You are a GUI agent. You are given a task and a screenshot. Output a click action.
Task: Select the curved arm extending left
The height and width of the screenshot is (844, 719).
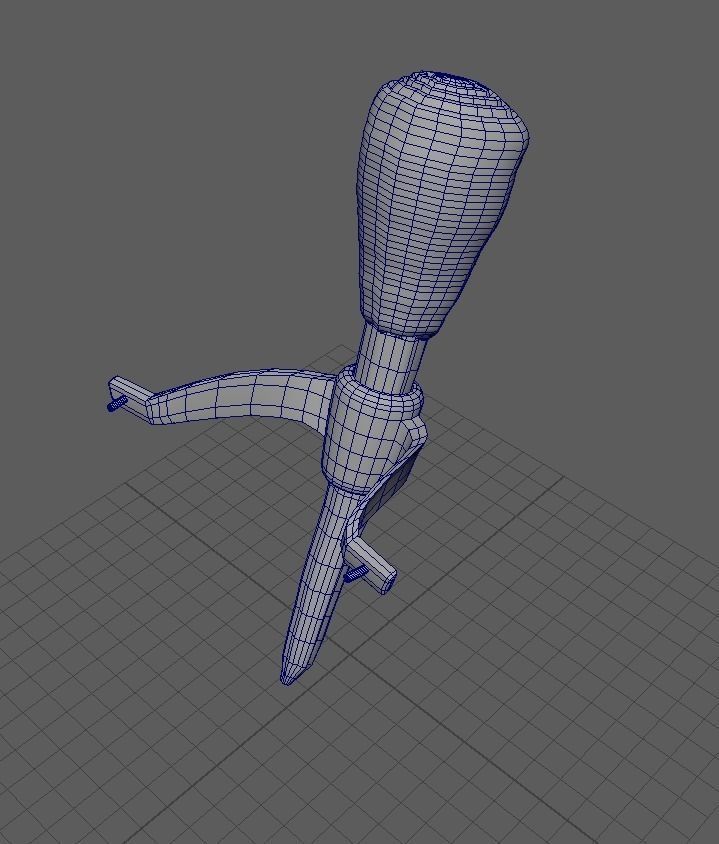pos(242,395)
